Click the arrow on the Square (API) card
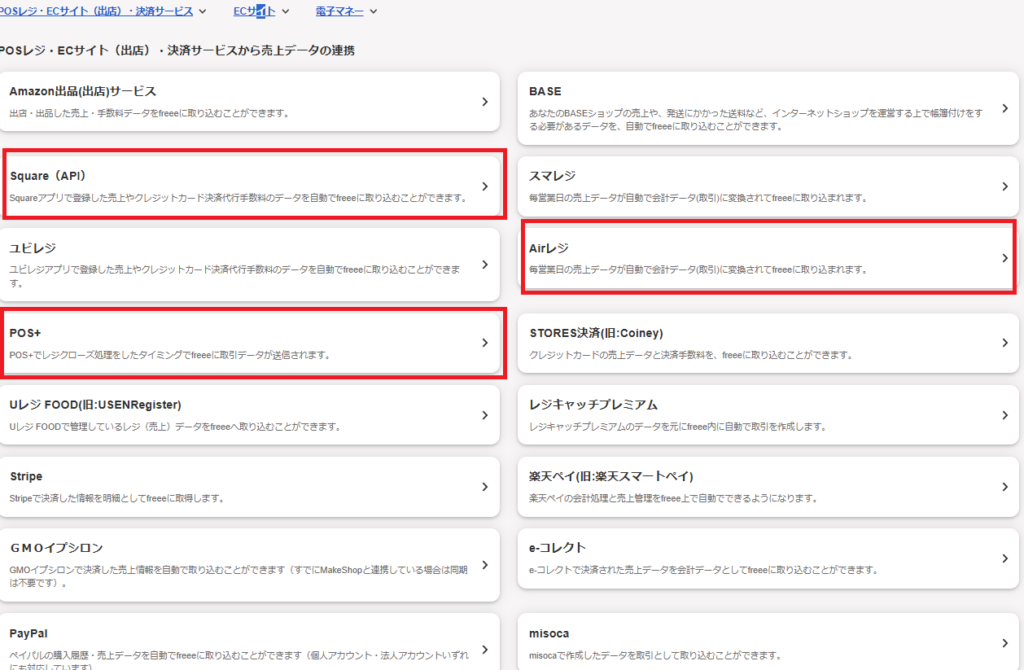The image size is (1024, 670). [485, 187]
